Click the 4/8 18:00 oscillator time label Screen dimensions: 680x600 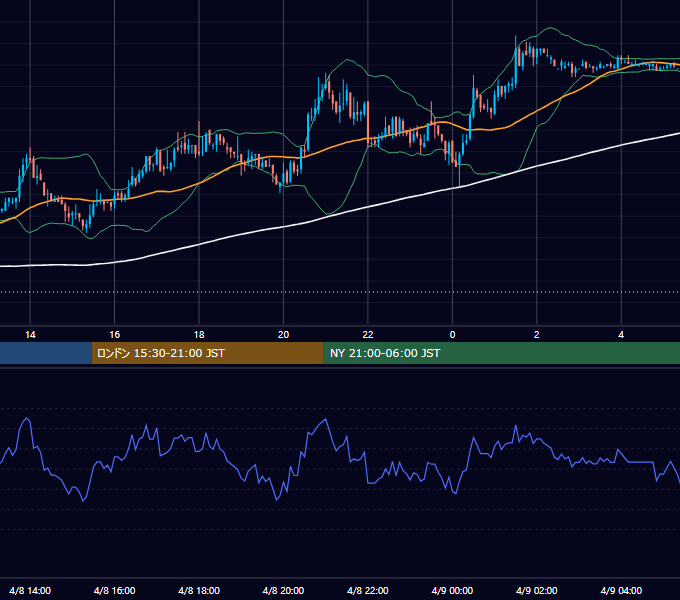(x=199, y=590)
